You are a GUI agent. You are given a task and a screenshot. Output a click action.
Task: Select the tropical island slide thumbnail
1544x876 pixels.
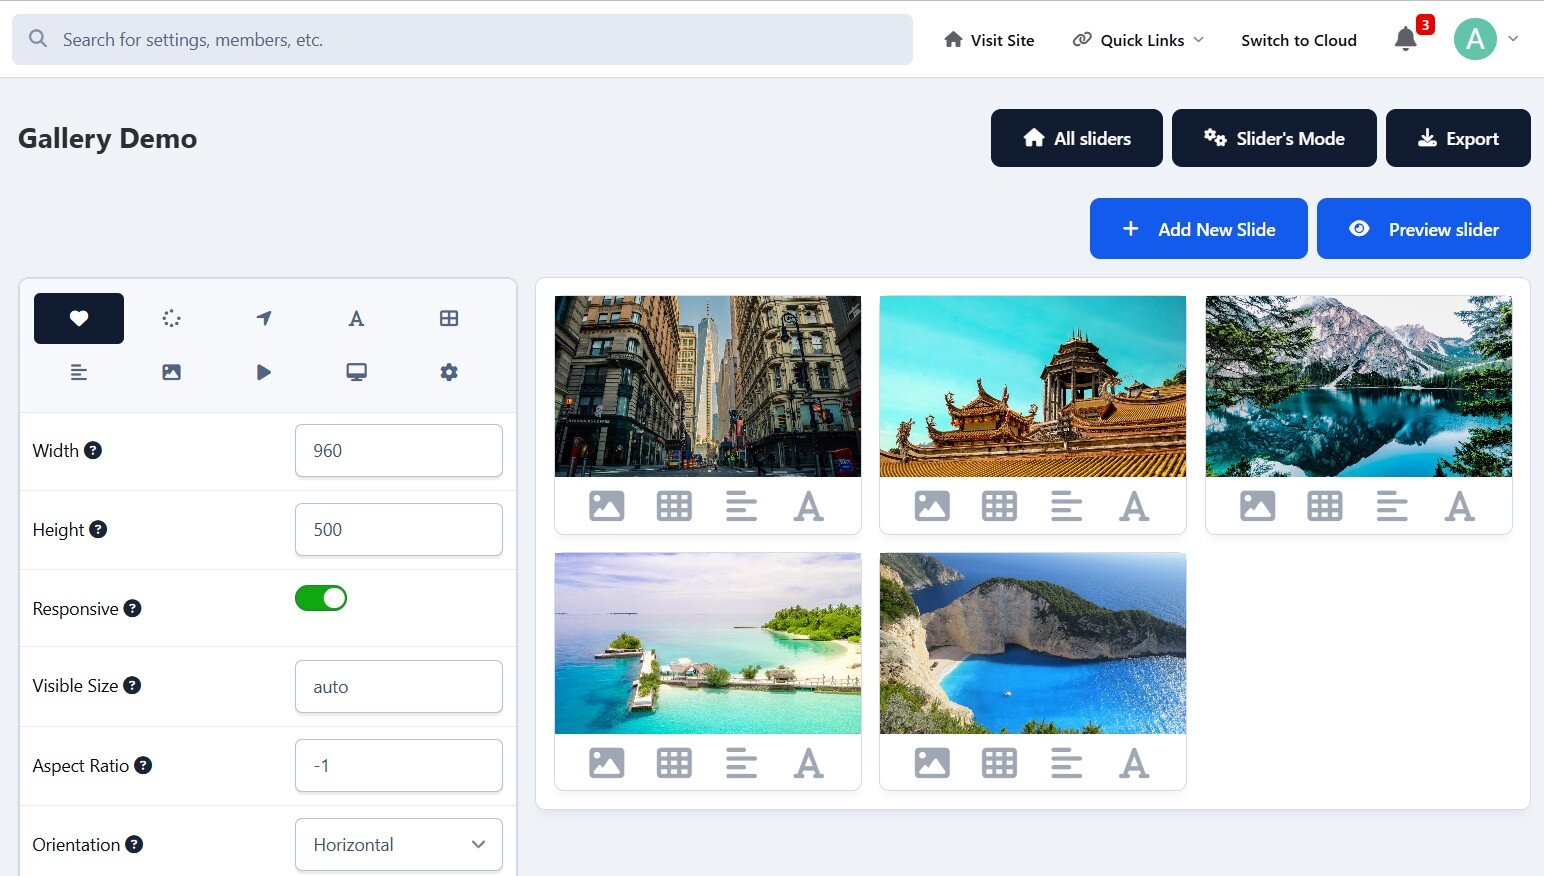pyautogui.click(x=708, y=643)
